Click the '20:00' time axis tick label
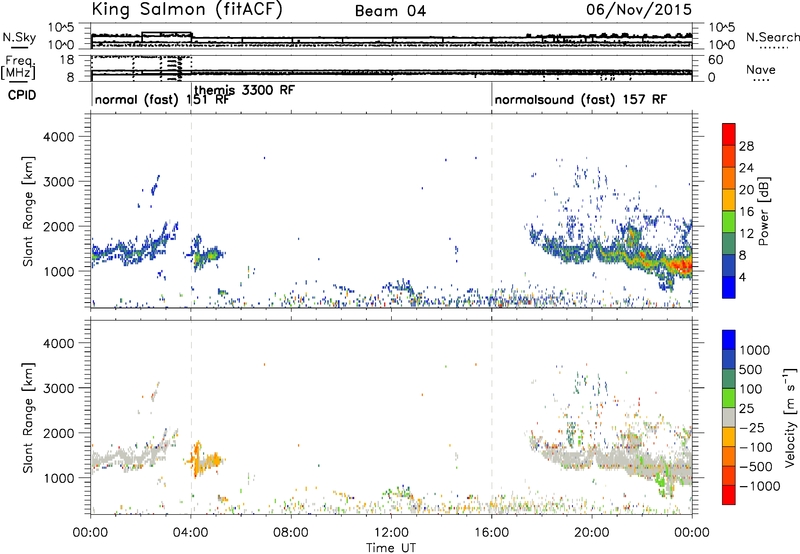 coord(592,533)
